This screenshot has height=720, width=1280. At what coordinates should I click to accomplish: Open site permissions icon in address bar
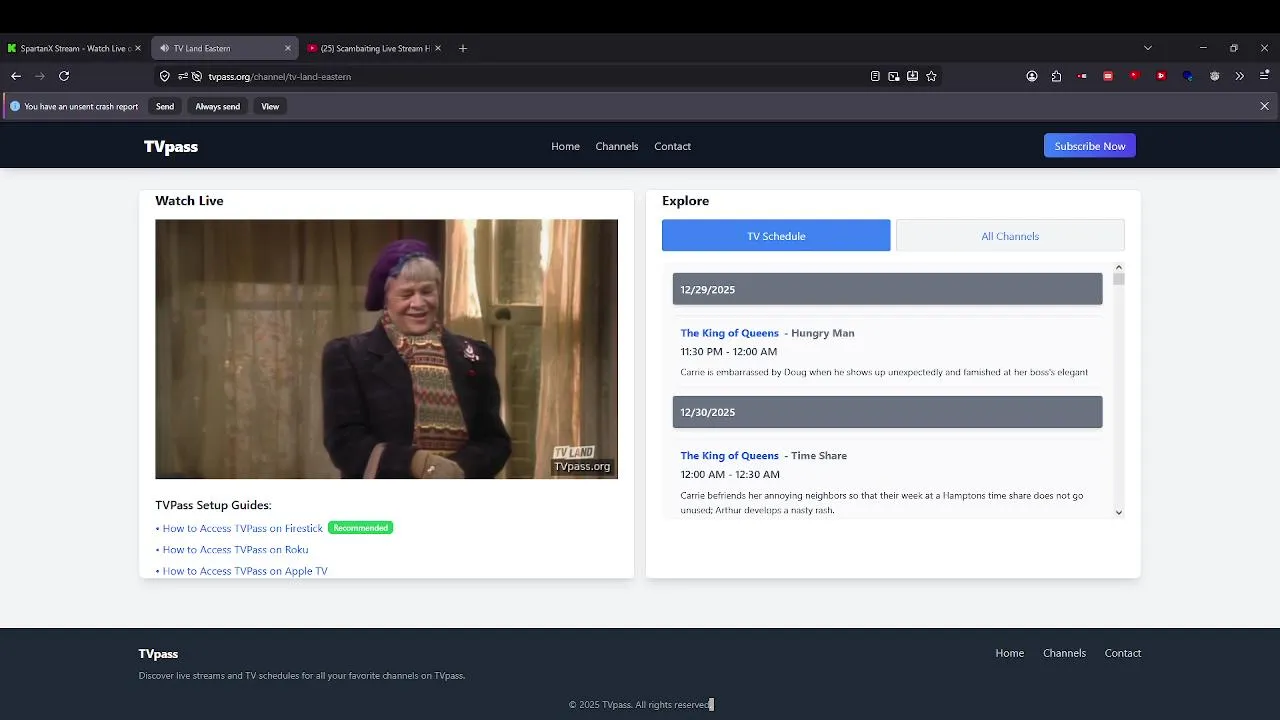[x=183, y=76]
